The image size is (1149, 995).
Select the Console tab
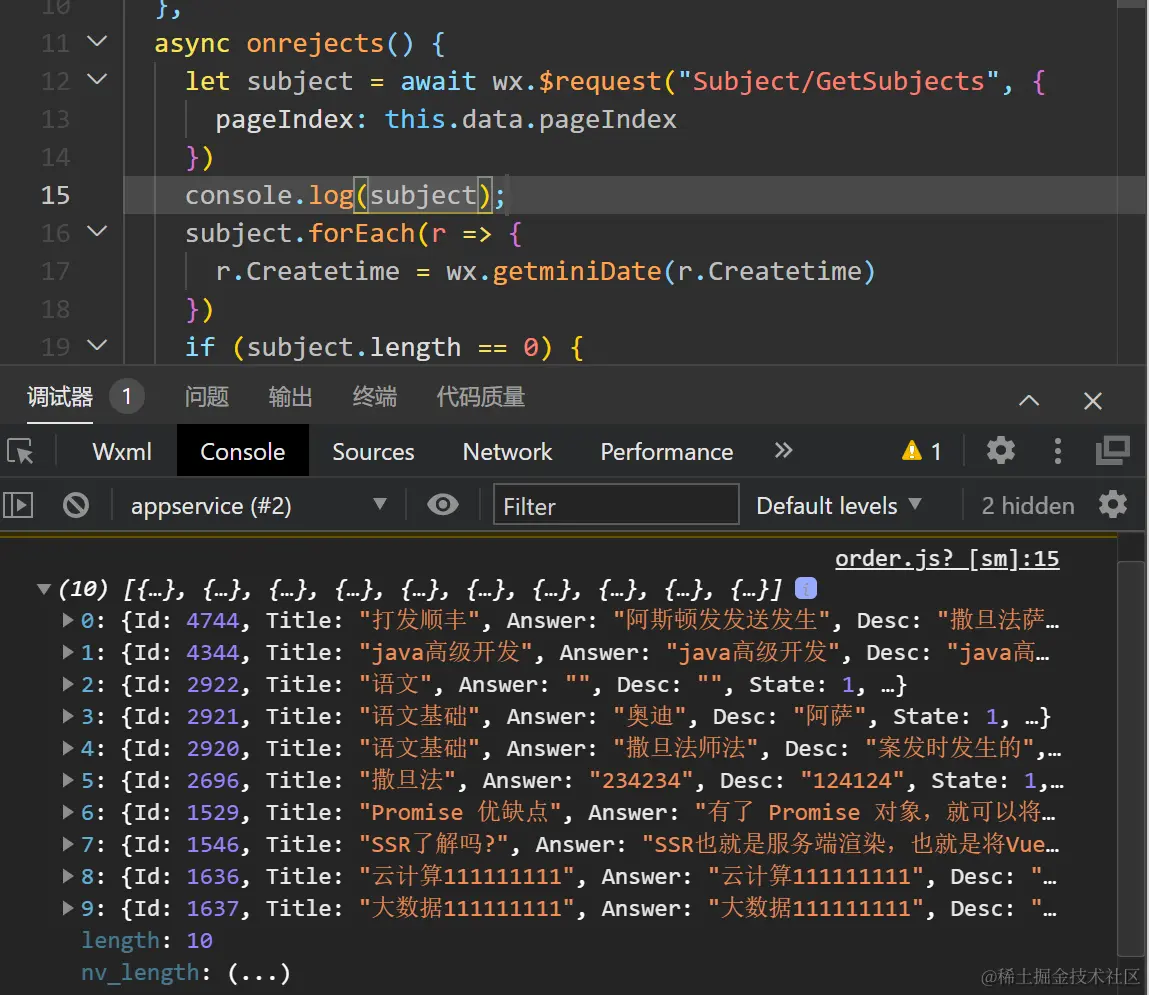(x=243, y=451)
